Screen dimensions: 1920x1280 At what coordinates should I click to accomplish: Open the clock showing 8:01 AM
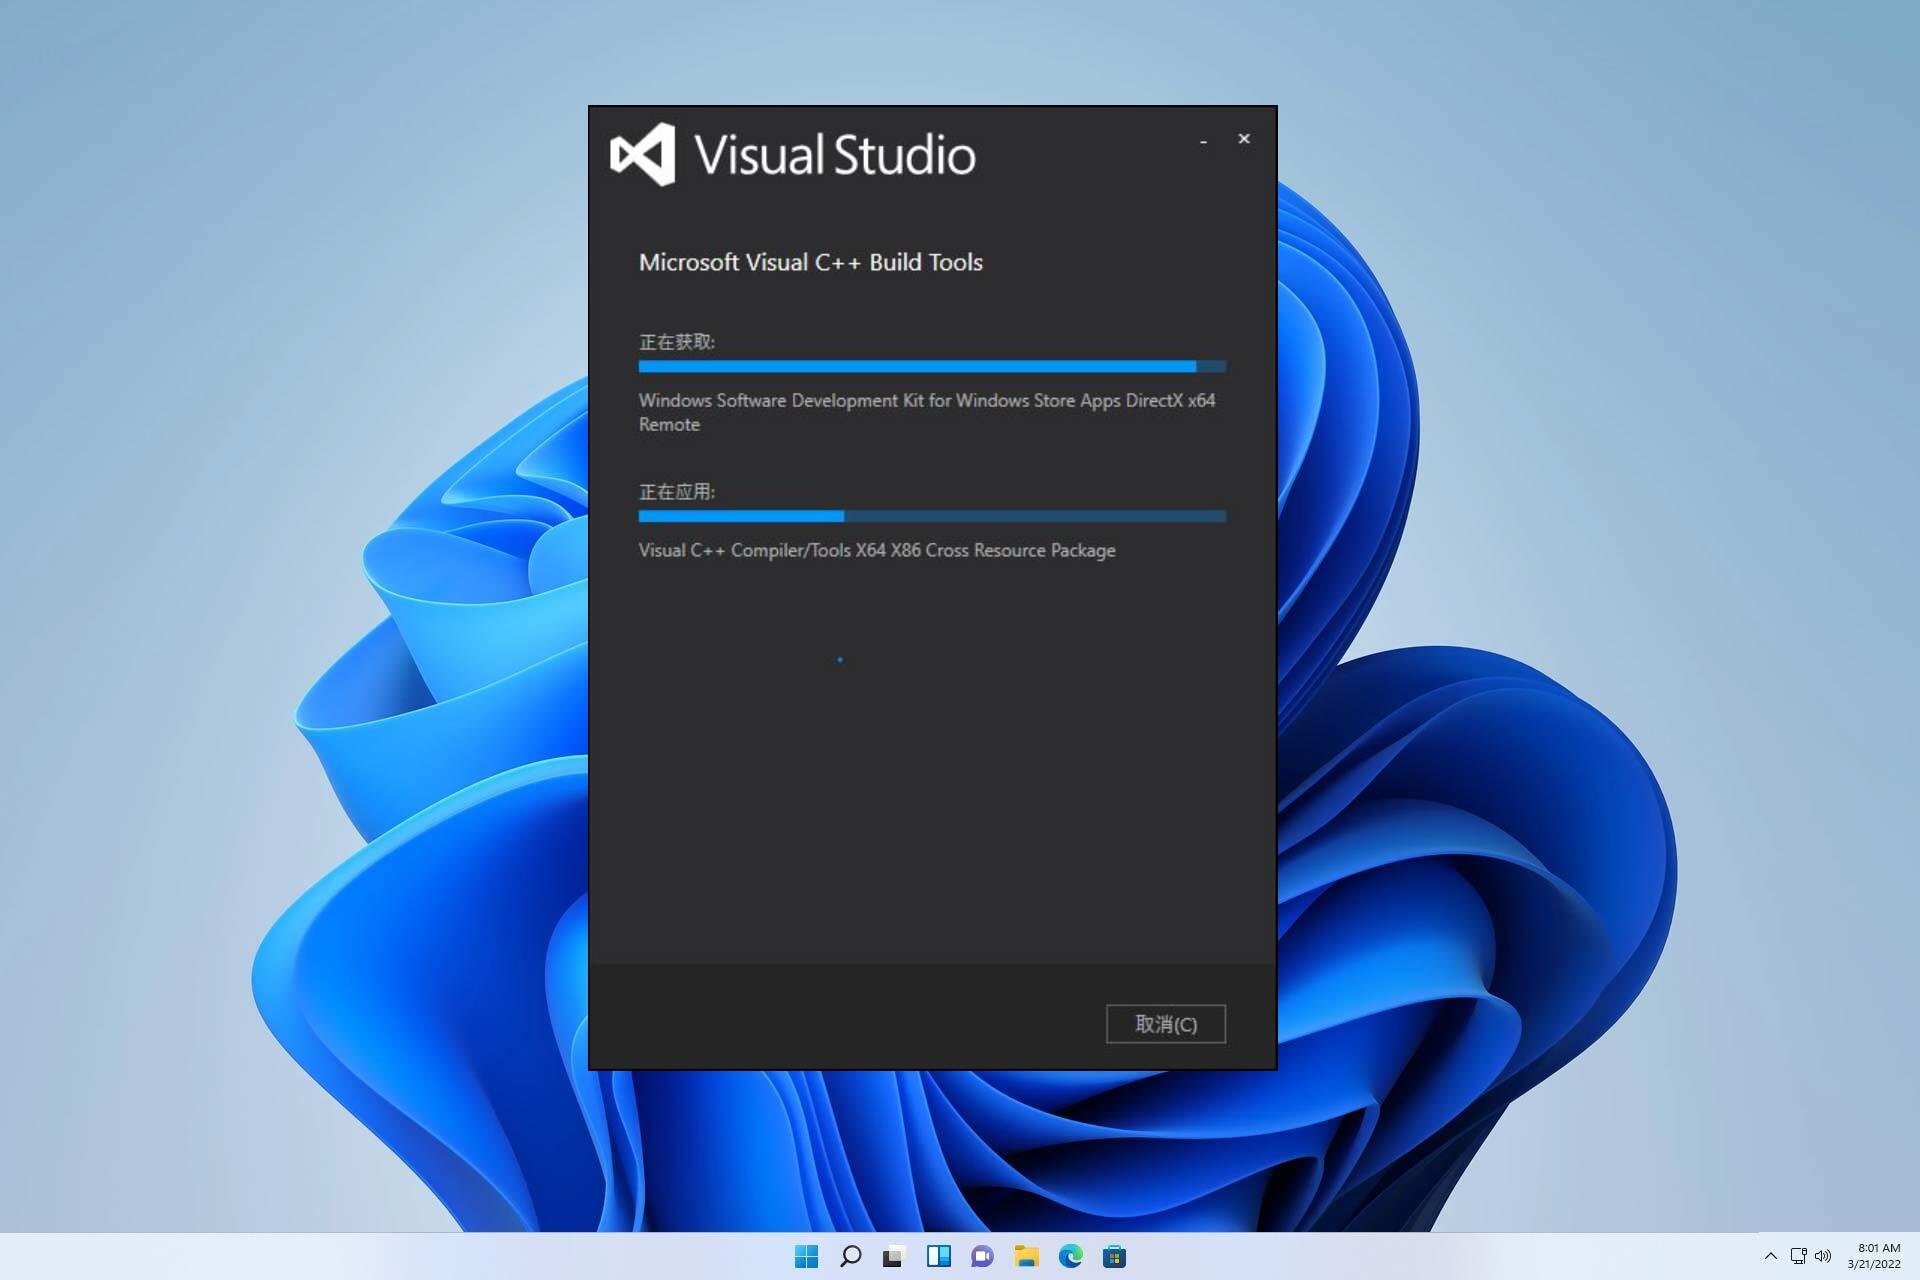1874,1256
